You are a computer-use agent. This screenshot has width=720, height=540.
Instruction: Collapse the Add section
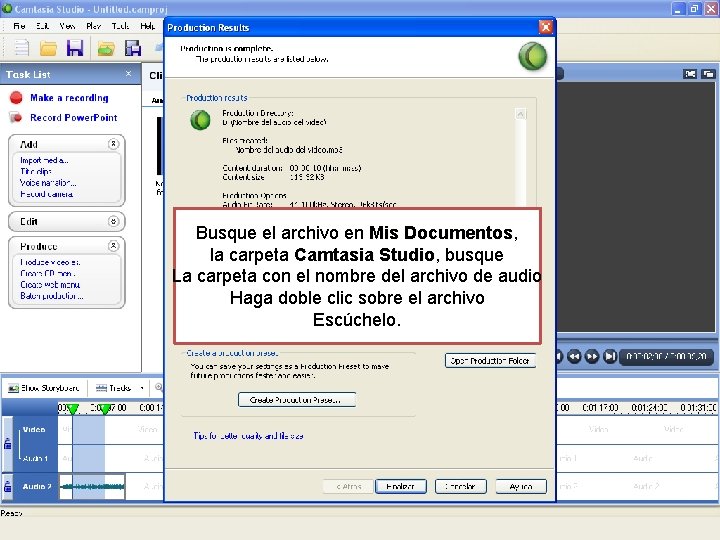[x=113, y=144]
